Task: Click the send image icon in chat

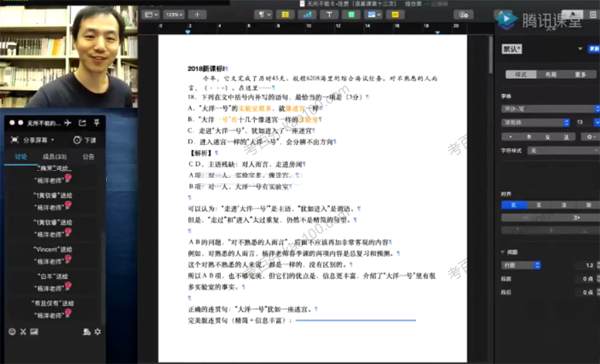Action: point(34,331)
